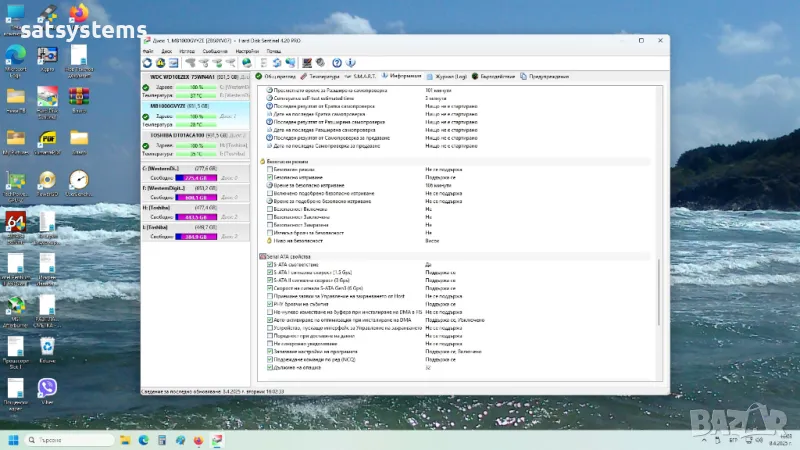The width and height of the screenshot is (800, 450).
Task: Open the Настройки menu
Action: pyautogui.click(x=247, y=50)
